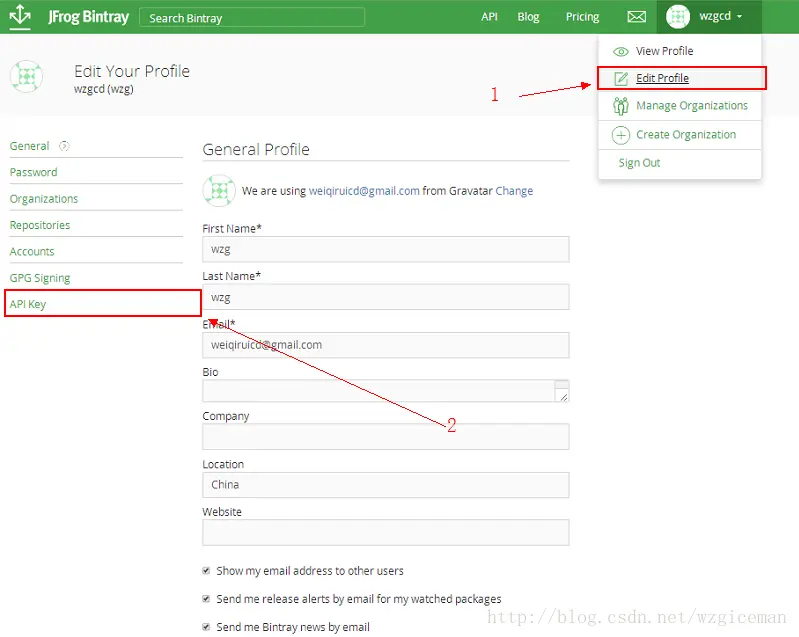Click the eye icon beside View Profile
The width and height of the screenshot is (799, 637).
tap(621, 51)
